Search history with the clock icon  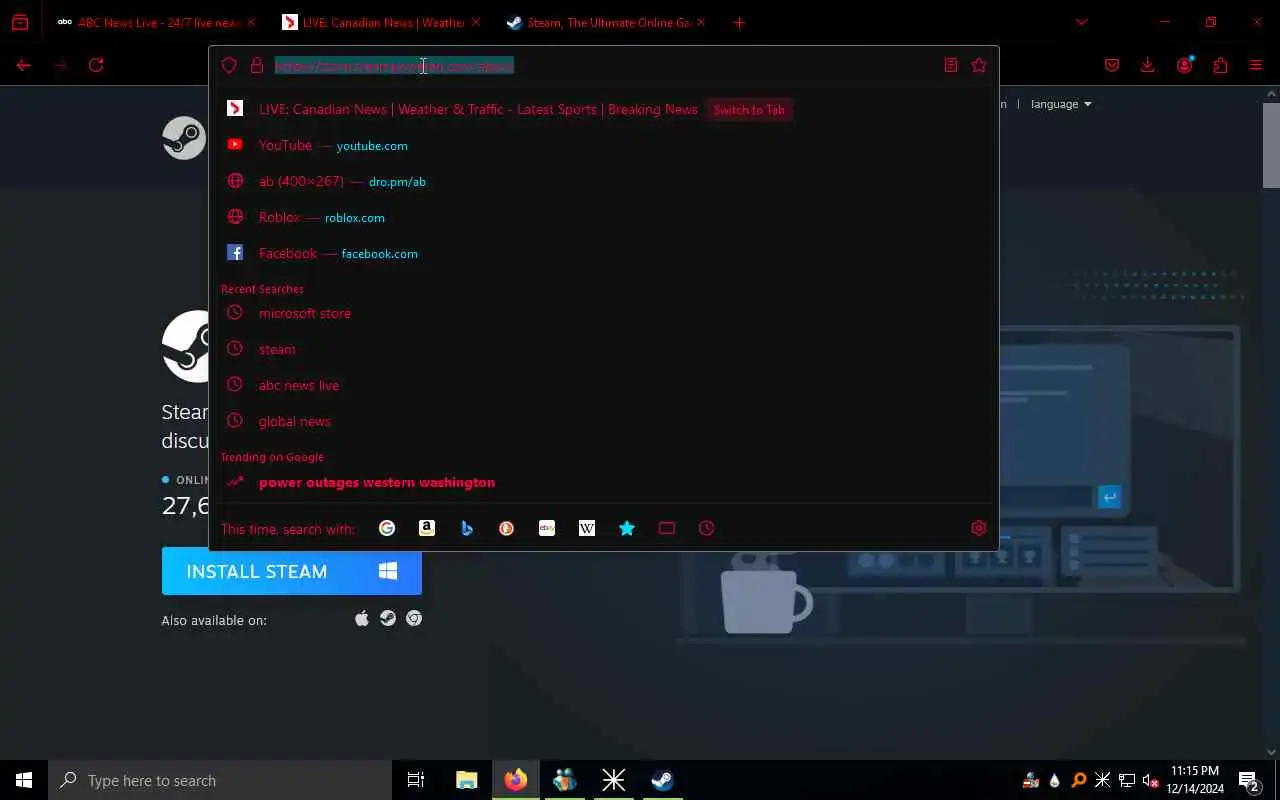pos(707,528)
